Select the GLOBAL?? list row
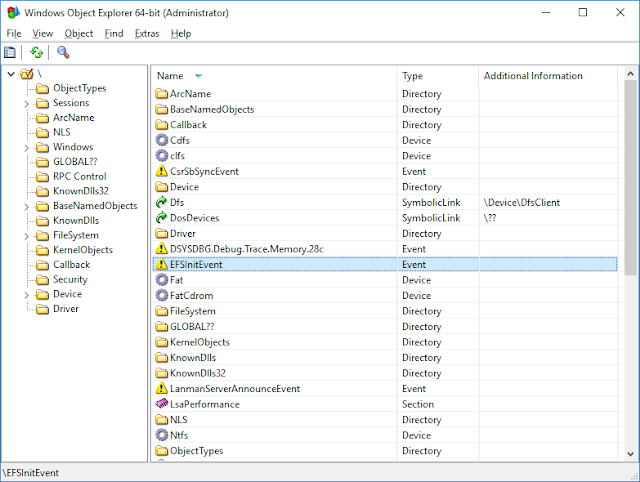 coord(385,327)
